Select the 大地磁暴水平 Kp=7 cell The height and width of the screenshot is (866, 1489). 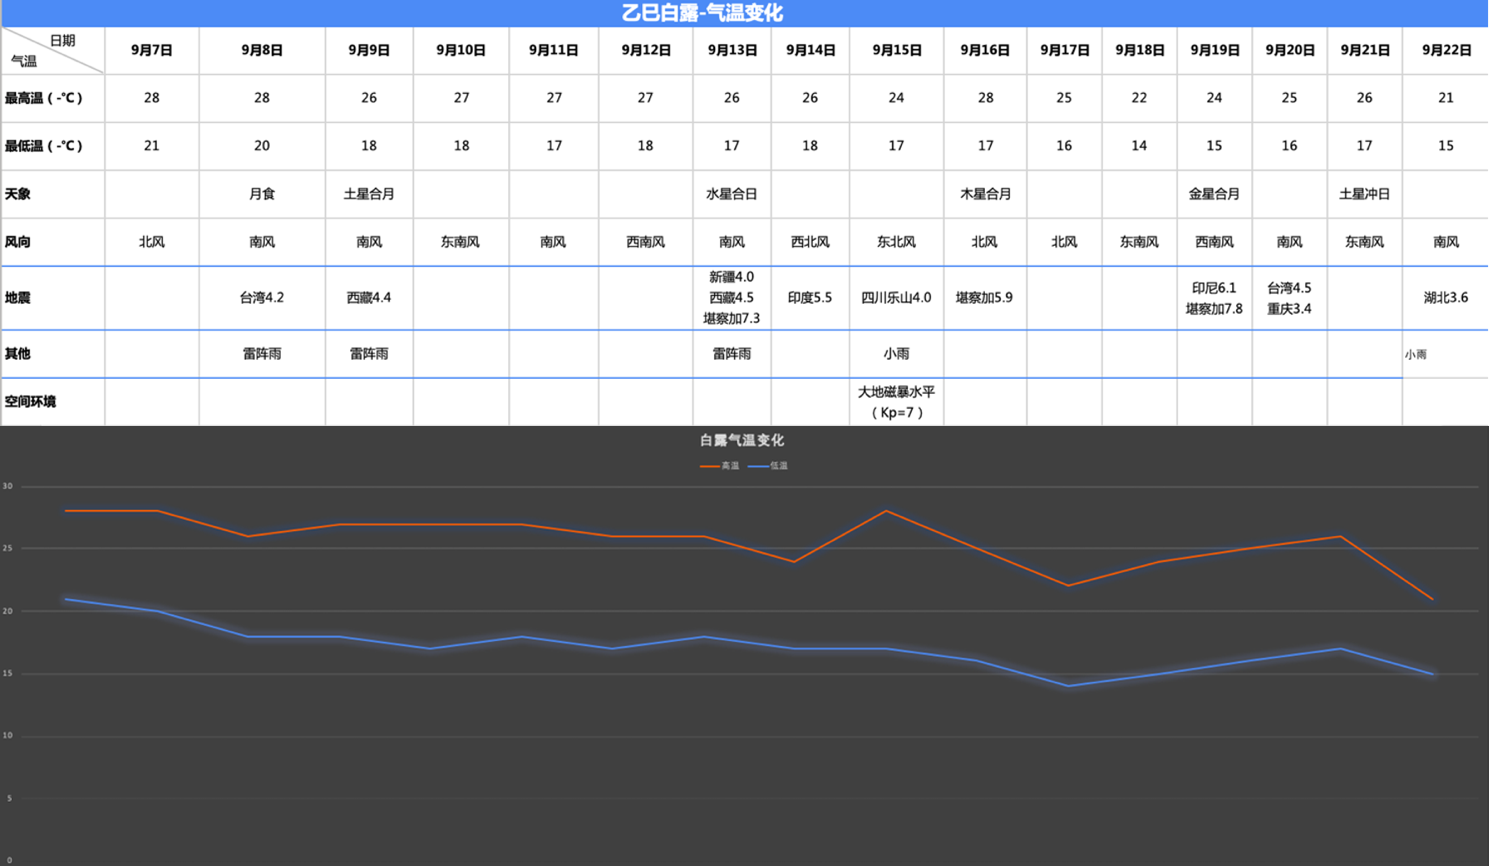click(896, 402)
